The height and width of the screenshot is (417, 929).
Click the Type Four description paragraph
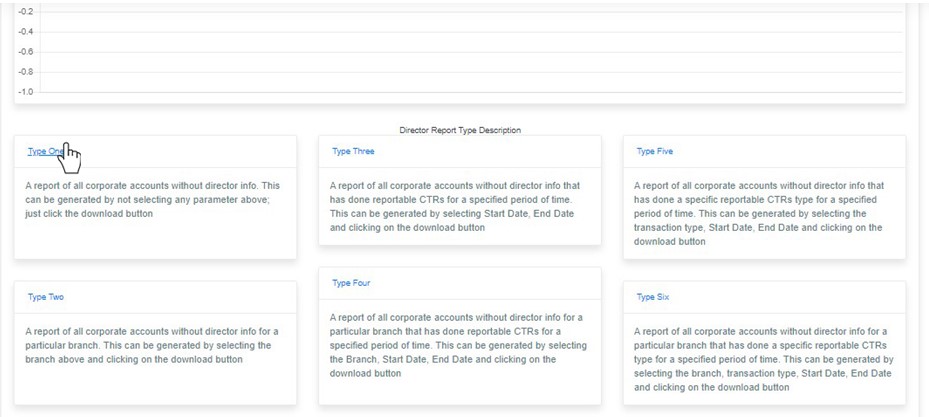point(458,345)
